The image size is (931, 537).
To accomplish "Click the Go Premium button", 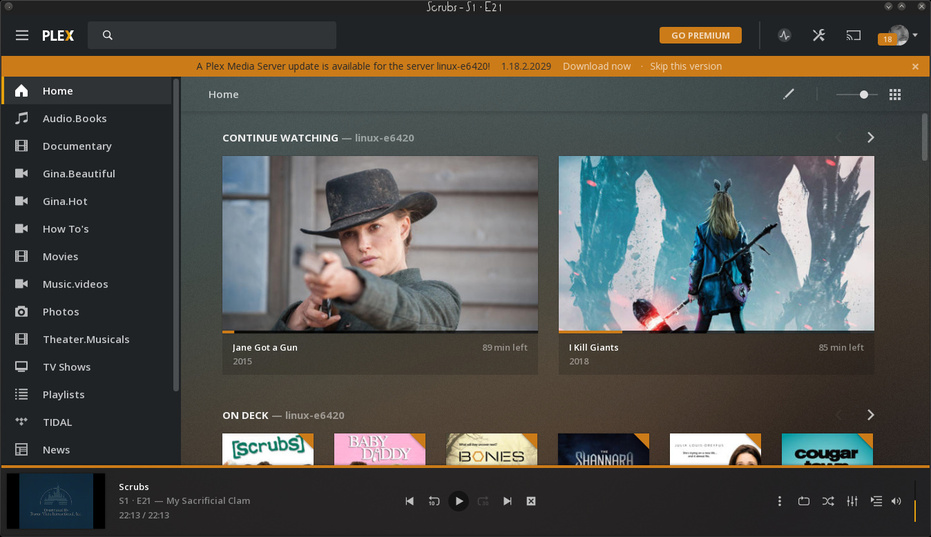I will pos(701,35).
